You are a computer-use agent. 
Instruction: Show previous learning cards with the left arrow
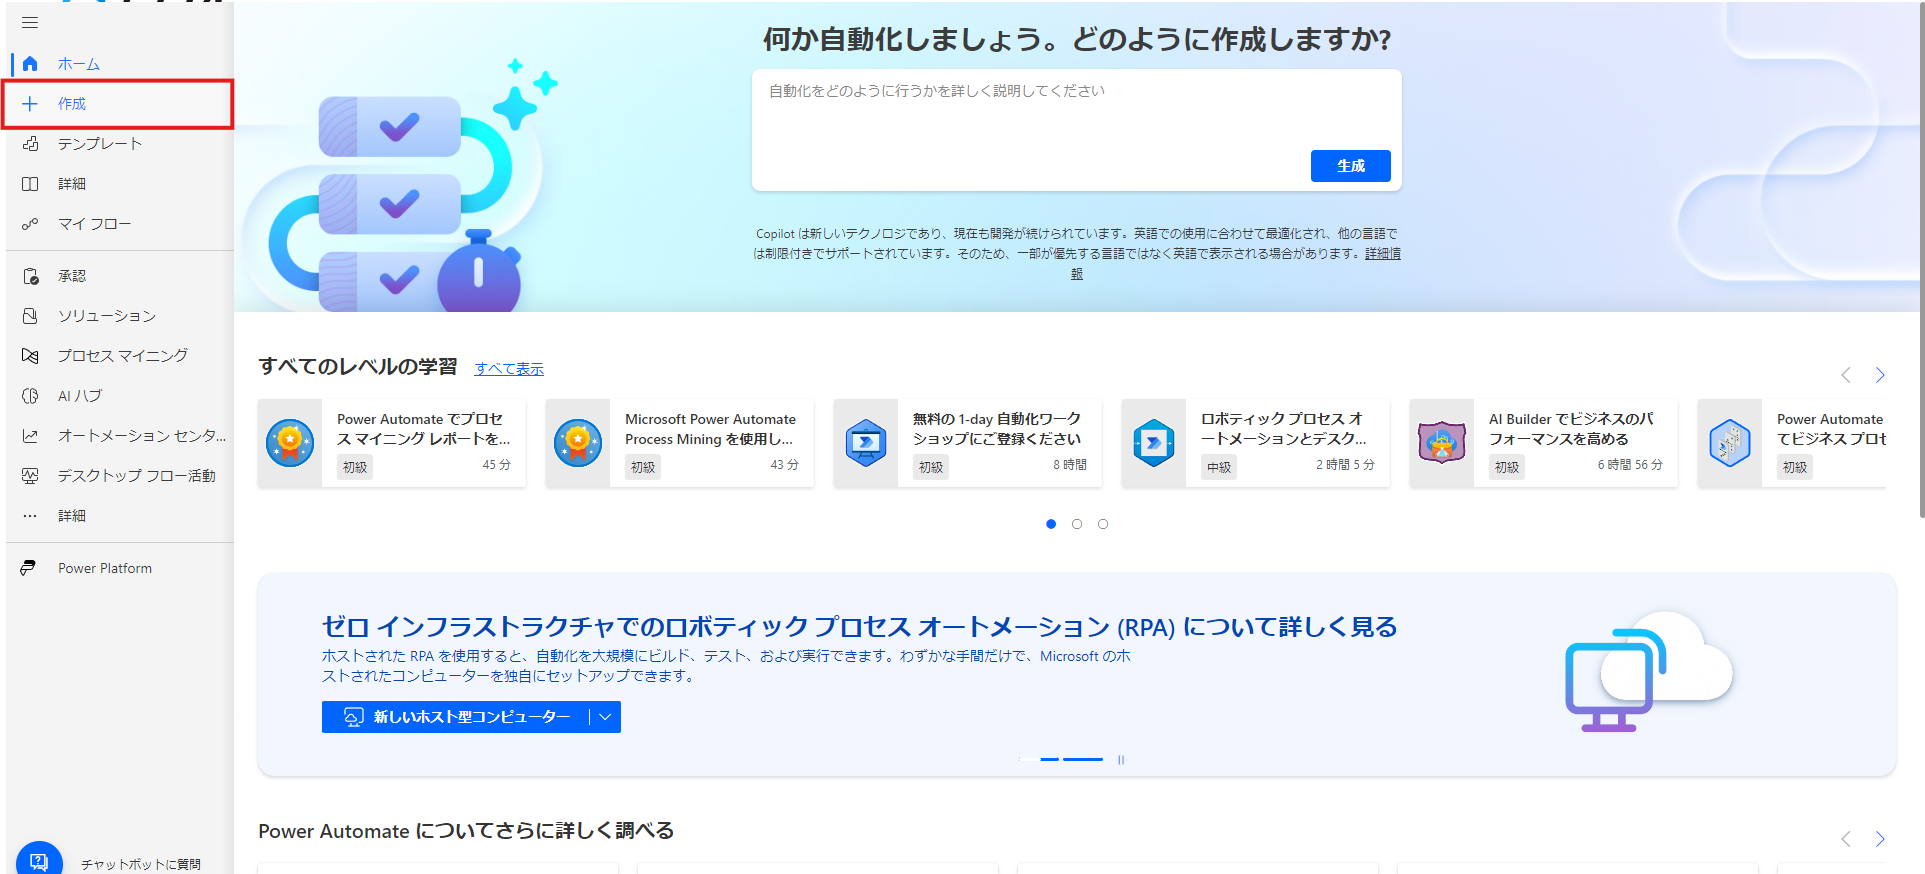coord(1846,375)
